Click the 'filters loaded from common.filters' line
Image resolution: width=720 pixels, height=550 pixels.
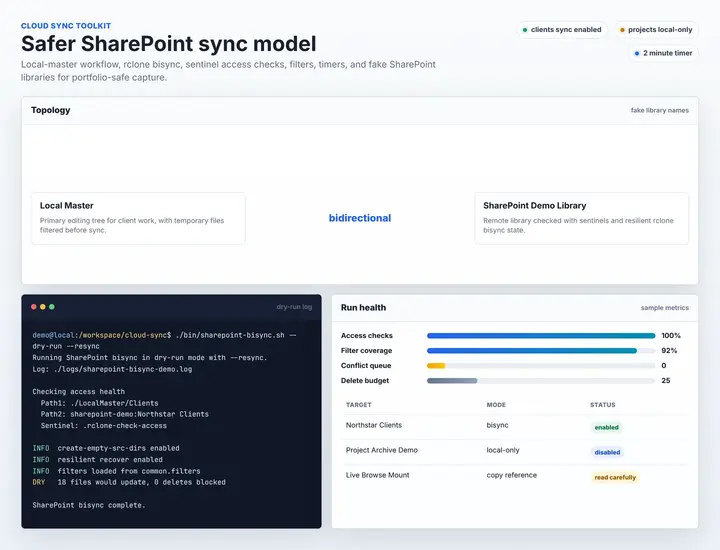click(116, 471)
